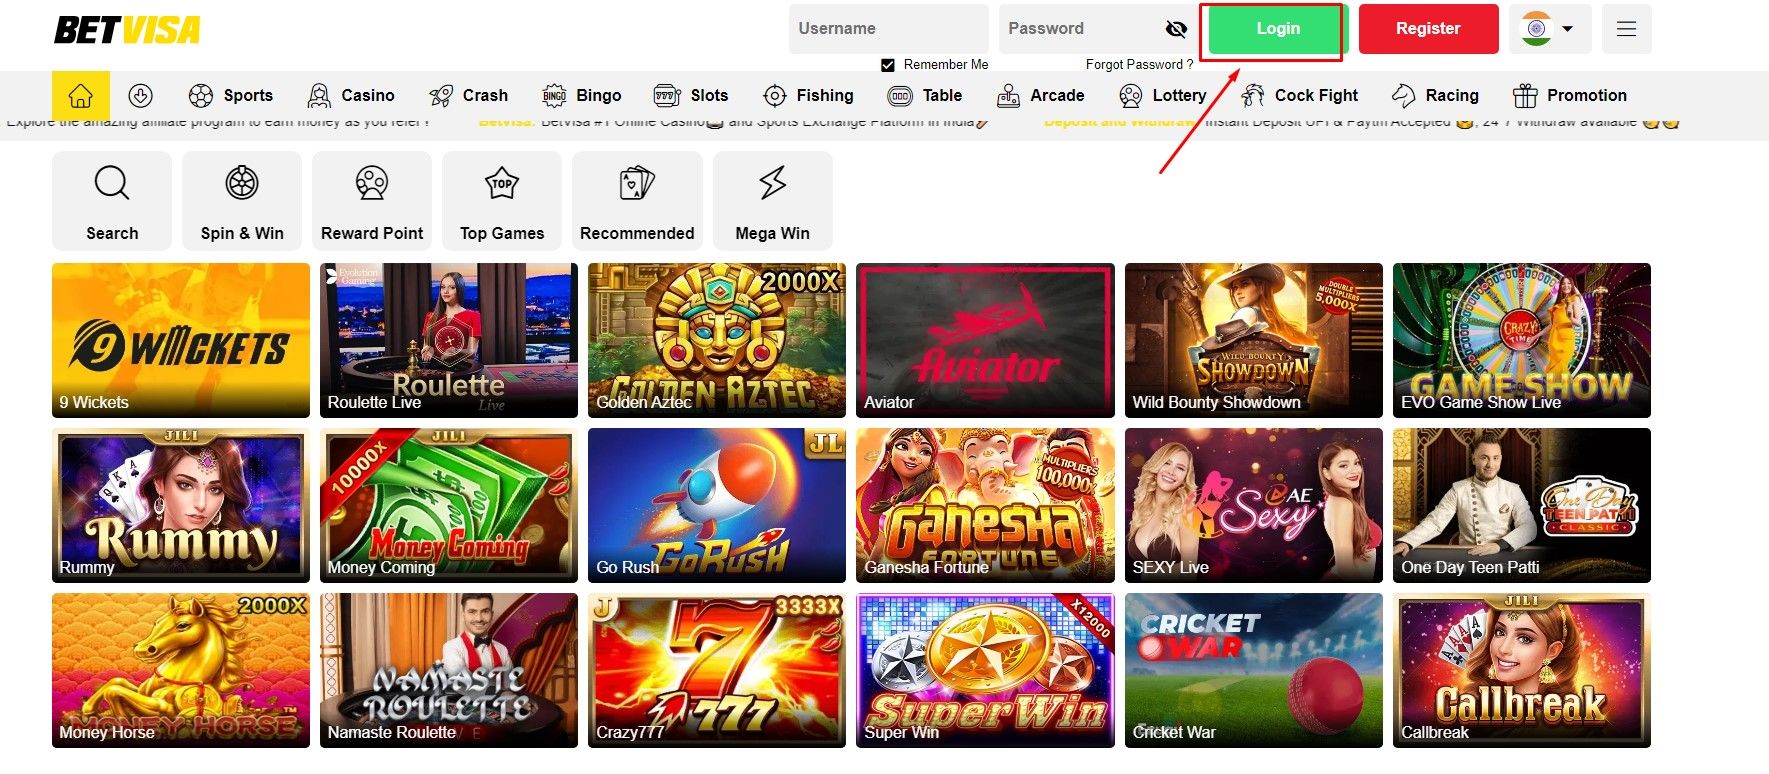Launch the Ganesha Fortune game
Viewport: 1769px width, 774px height.
985,505
